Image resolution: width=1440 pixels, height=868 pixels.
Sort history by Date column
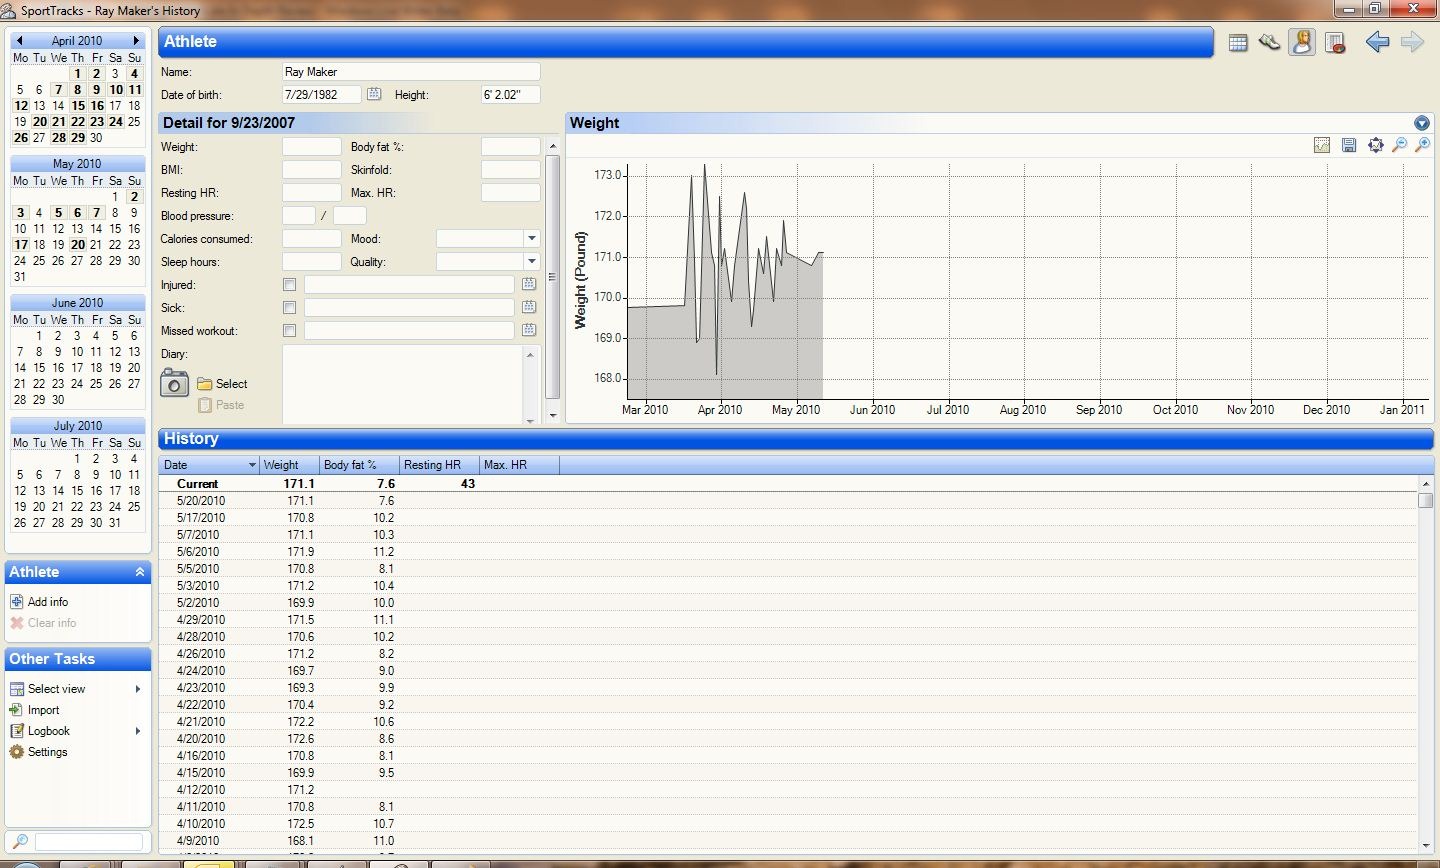[x=209, y=465]
